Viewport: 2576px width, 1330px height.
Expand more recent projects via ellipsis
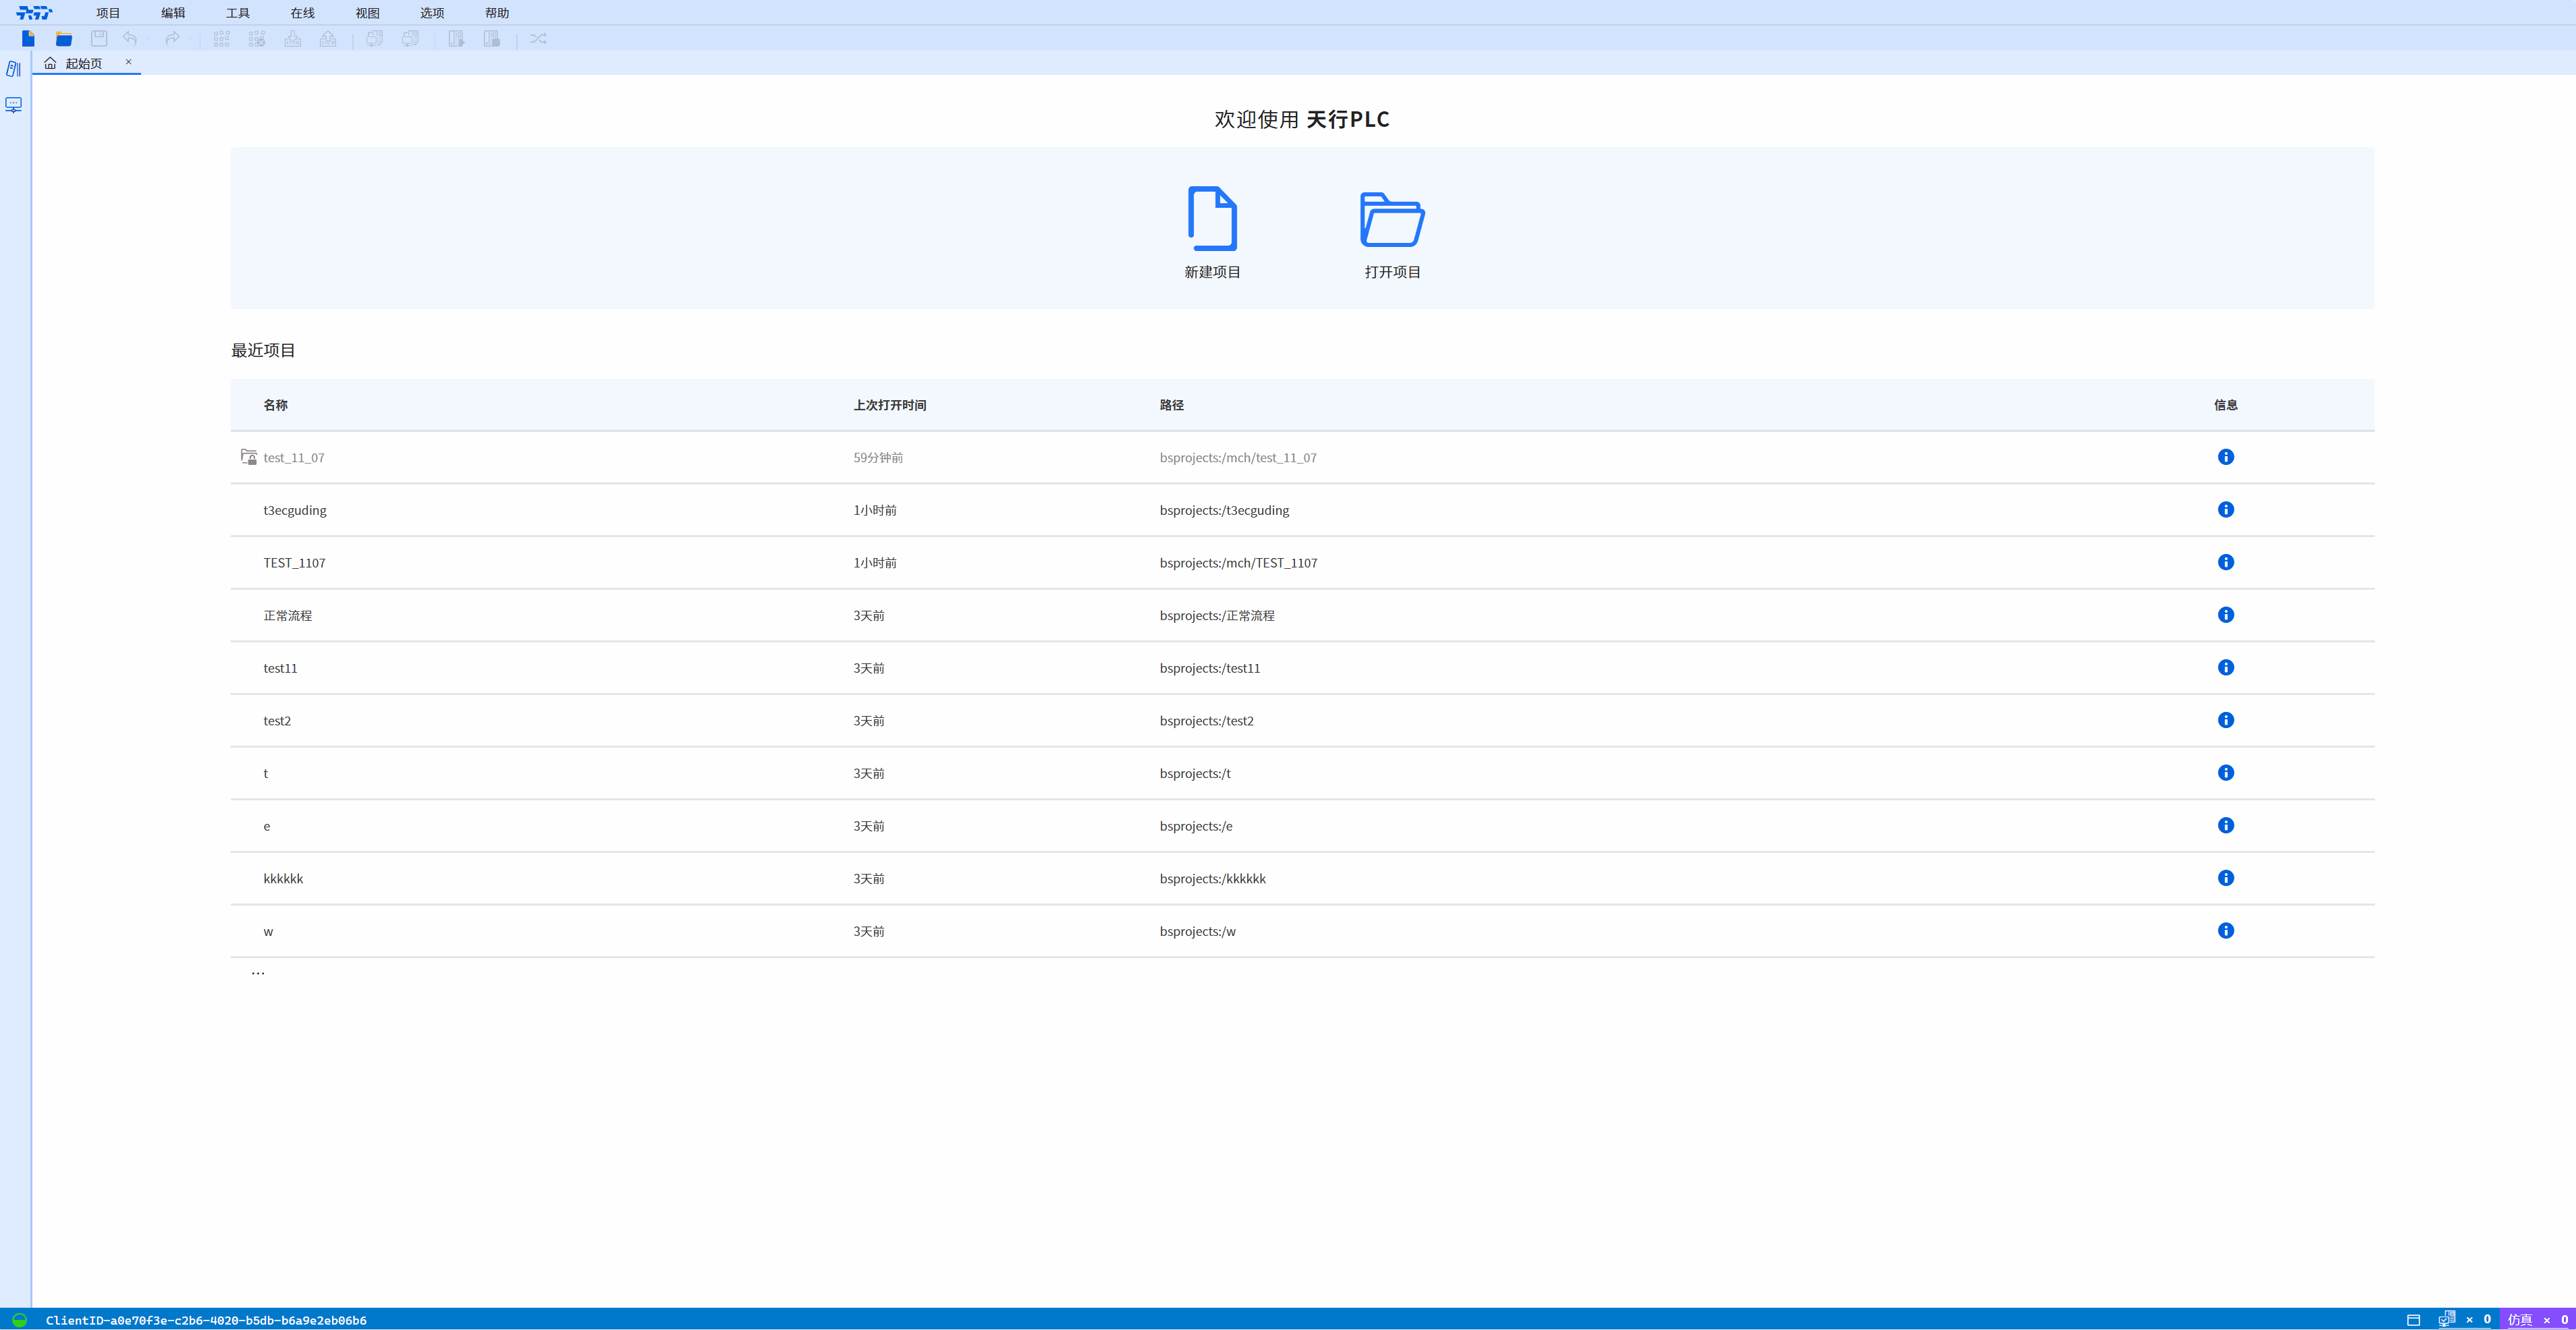(258, 972)
